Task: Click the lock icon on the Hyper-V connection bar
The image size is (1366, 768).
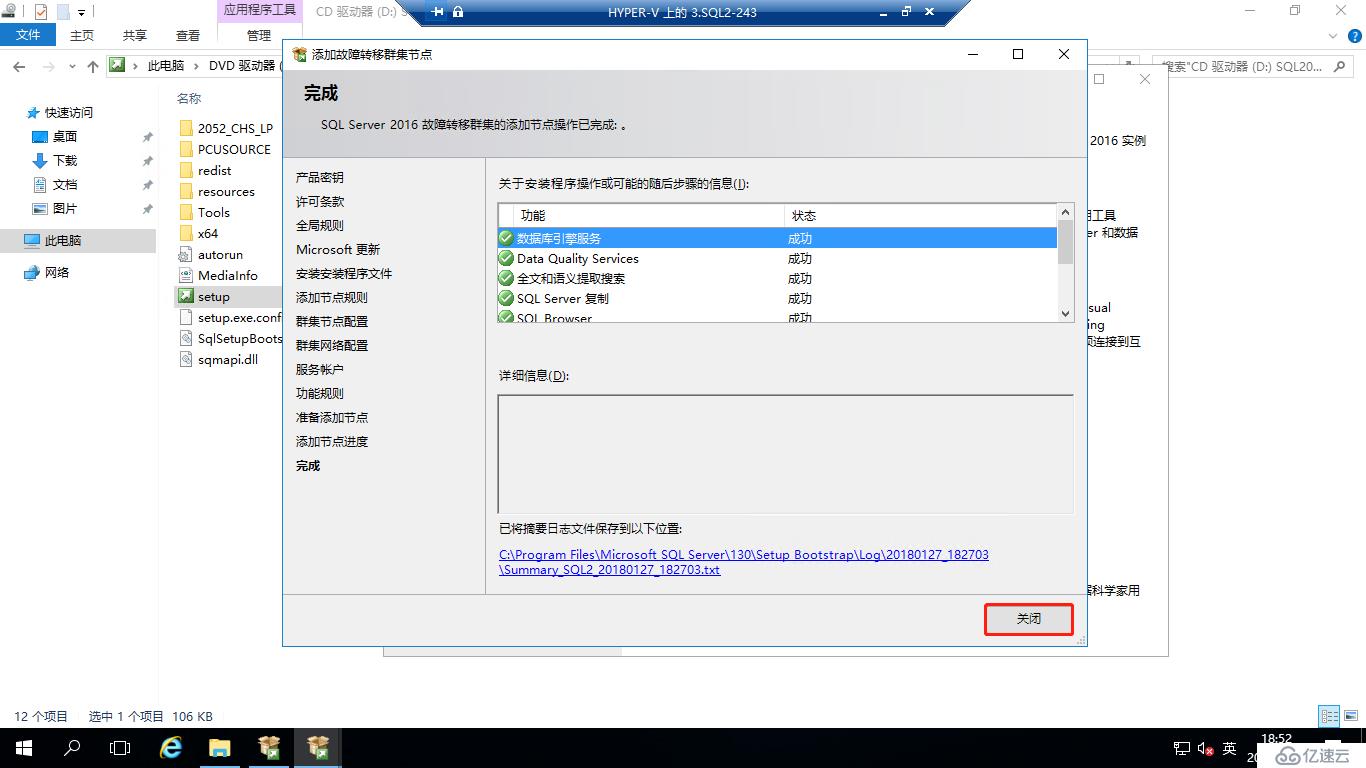Action: 458,12
